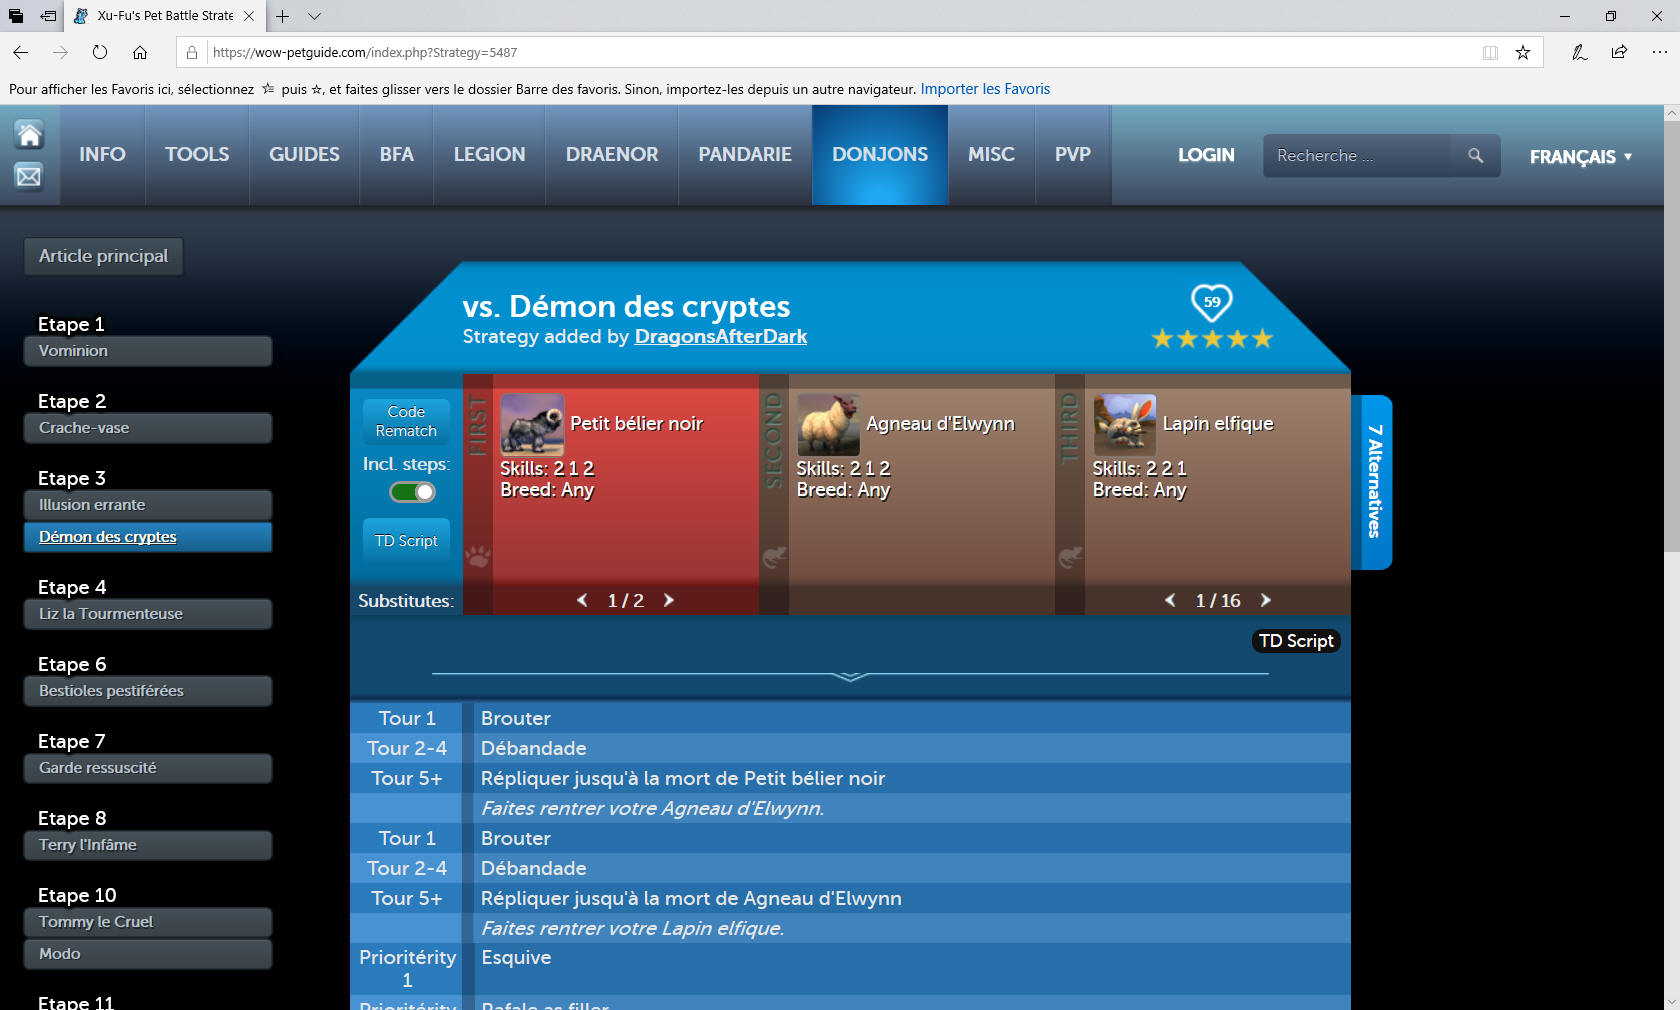Open the MISC menu
The image size is (1680, 1010).
[991, 155]
